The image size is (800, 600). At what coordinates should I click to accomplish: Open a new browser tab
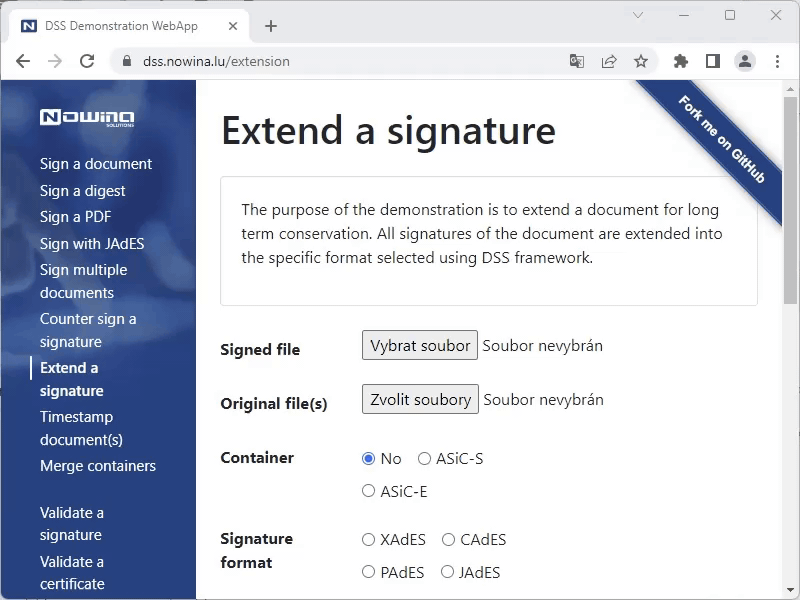click(271, 26)
